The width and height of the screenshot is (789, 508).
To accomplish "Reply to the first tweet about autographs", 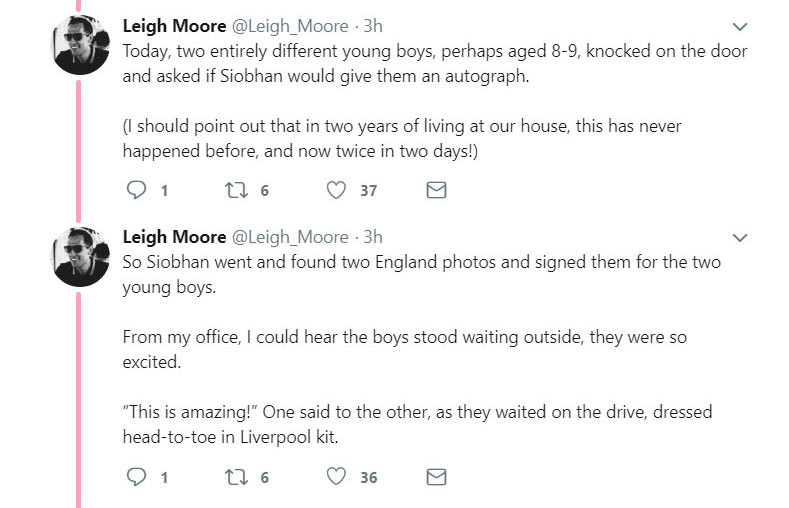I will pyautogui.click(x=138, y=190).
